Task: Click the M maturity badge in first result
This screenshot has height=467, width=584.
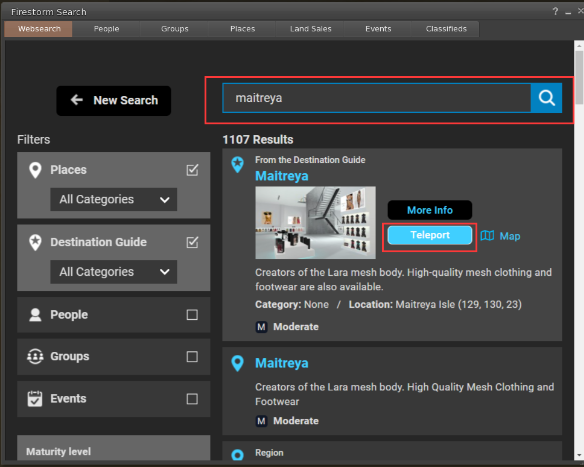Action: point(261,327)
